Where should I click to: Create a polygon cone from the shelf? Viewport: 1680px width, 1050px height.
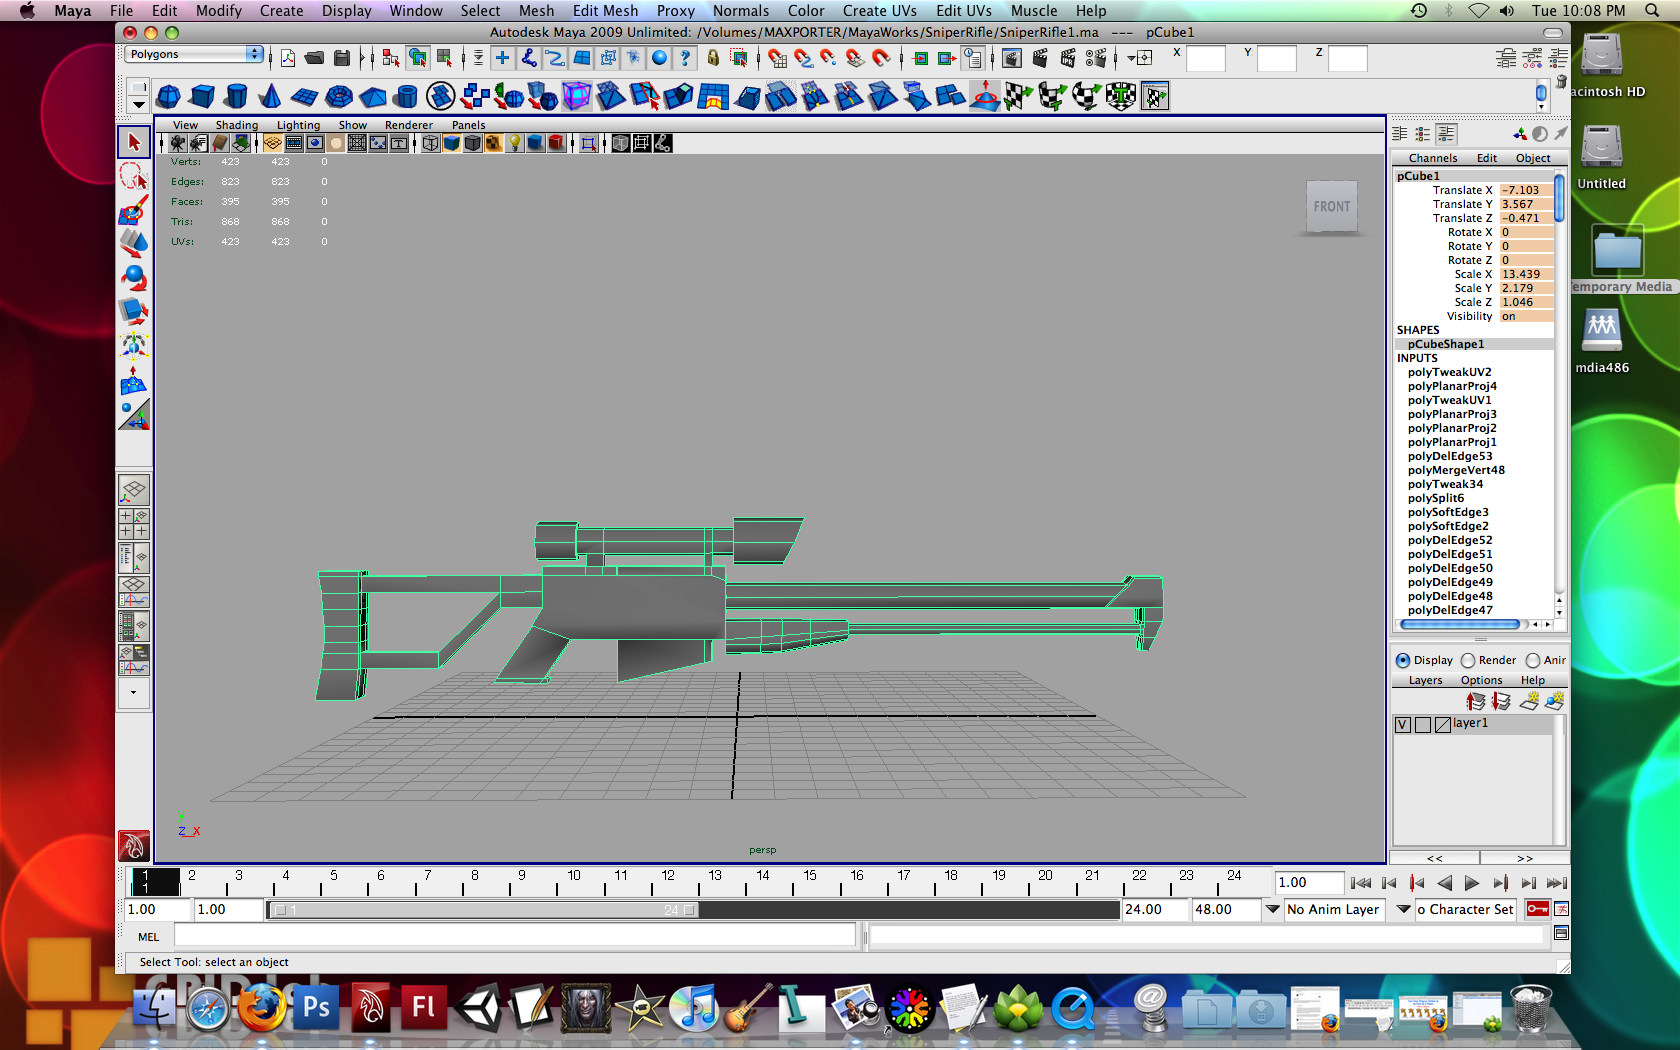point(270,96)
